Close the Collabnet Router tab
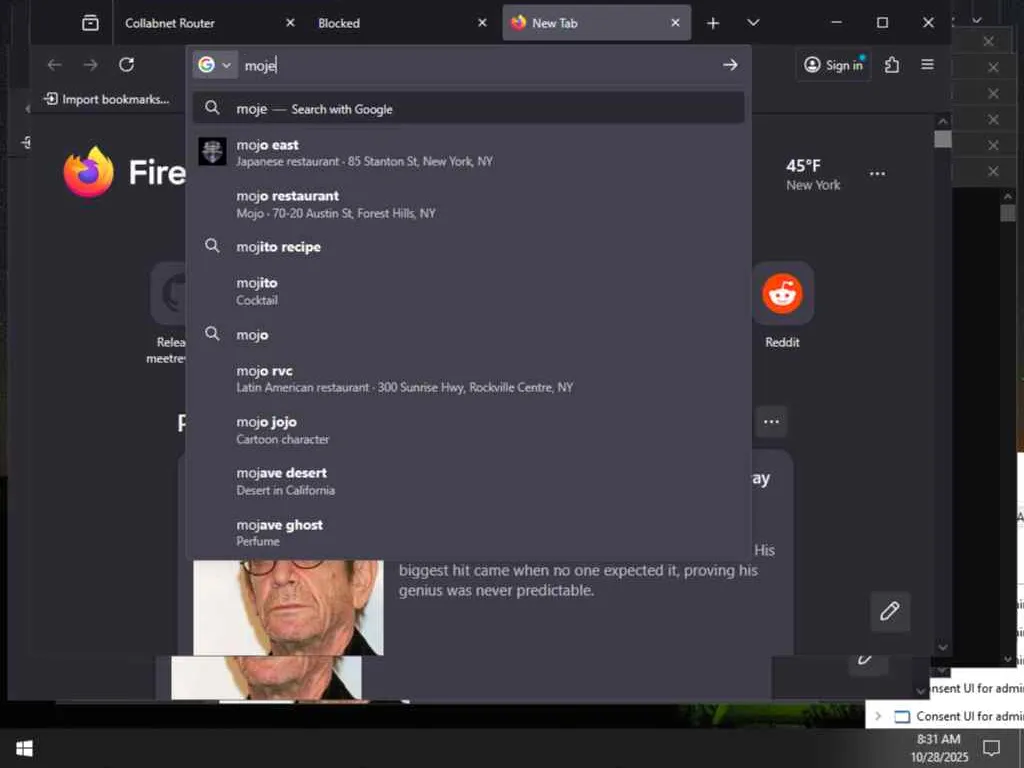 point(291,23)
